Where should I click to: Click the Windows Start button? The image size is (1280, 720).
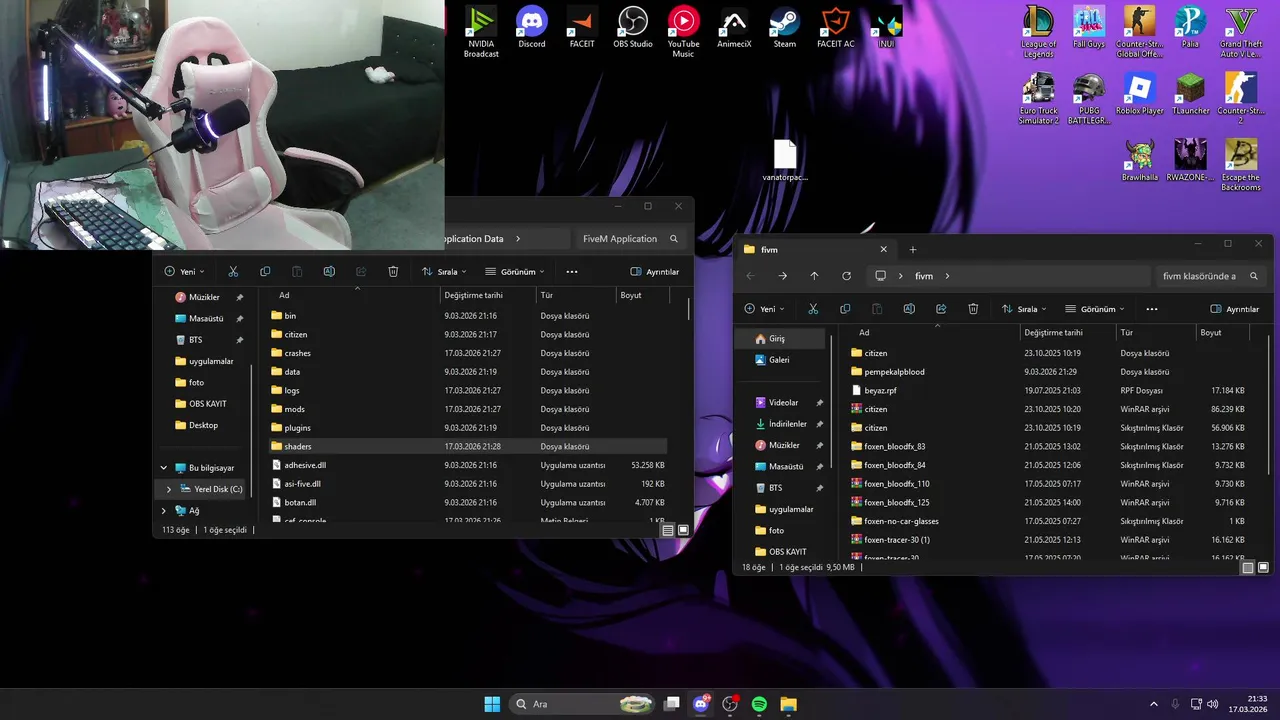pyautogui.click(x=492, y=704)
